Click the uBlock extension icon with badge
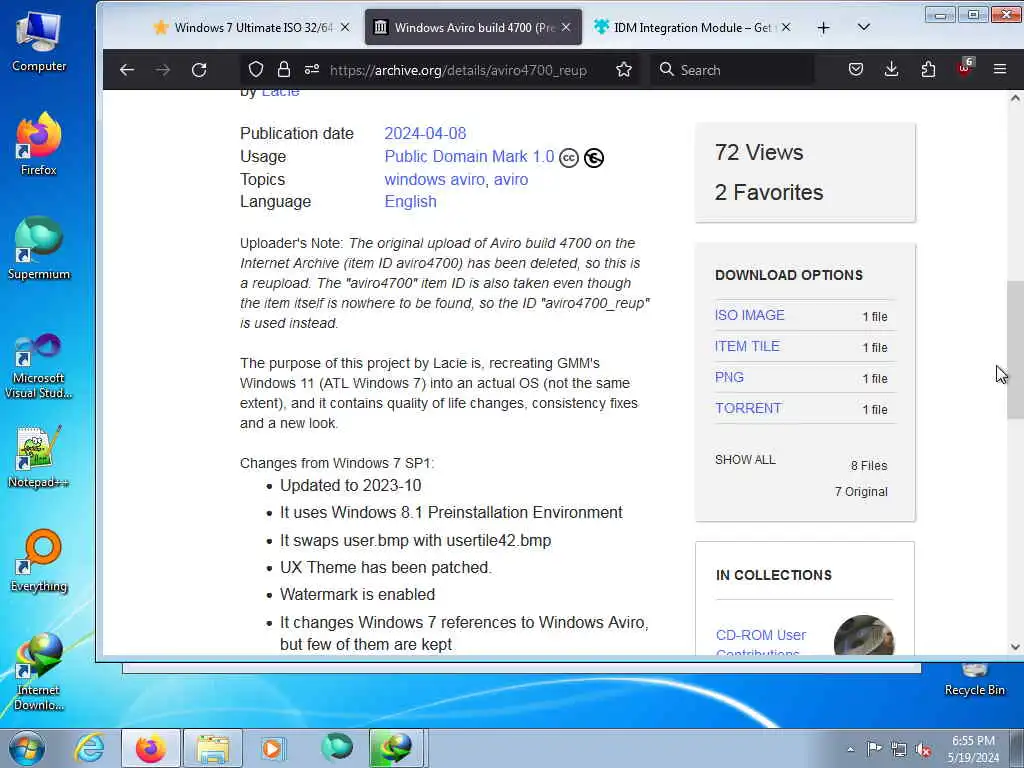 965,69
